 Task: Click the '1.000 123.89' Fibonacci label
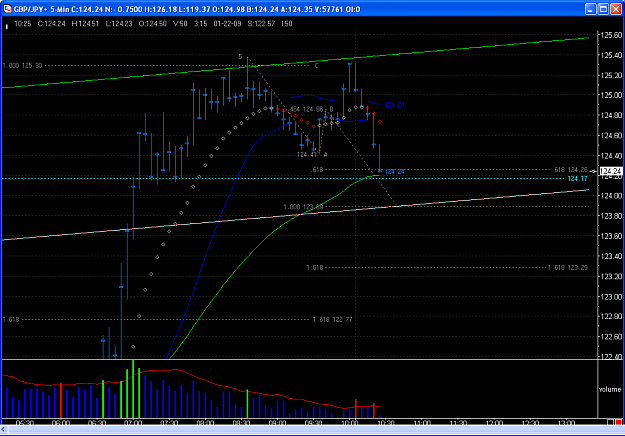tap(303, 207)
